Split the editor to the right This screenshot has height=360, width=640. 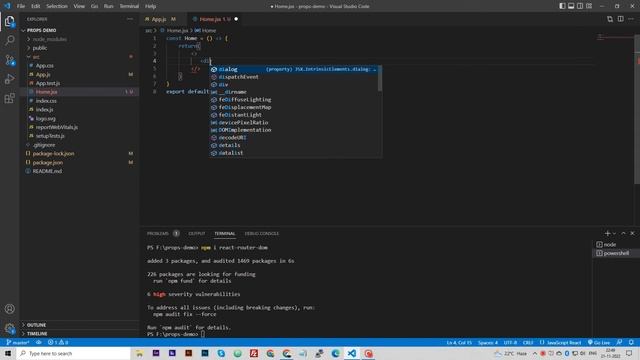click(x=620, y=19)
